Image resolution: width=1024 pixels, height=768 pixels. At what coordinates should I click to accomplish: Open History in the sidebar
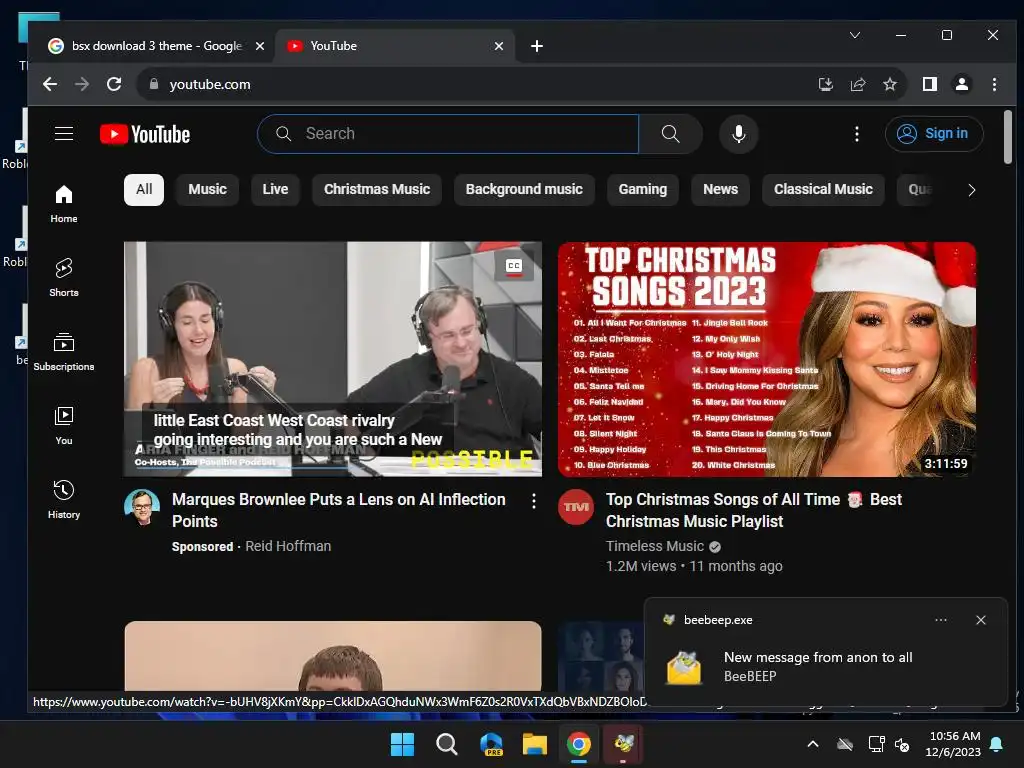(x=64, y=500)
